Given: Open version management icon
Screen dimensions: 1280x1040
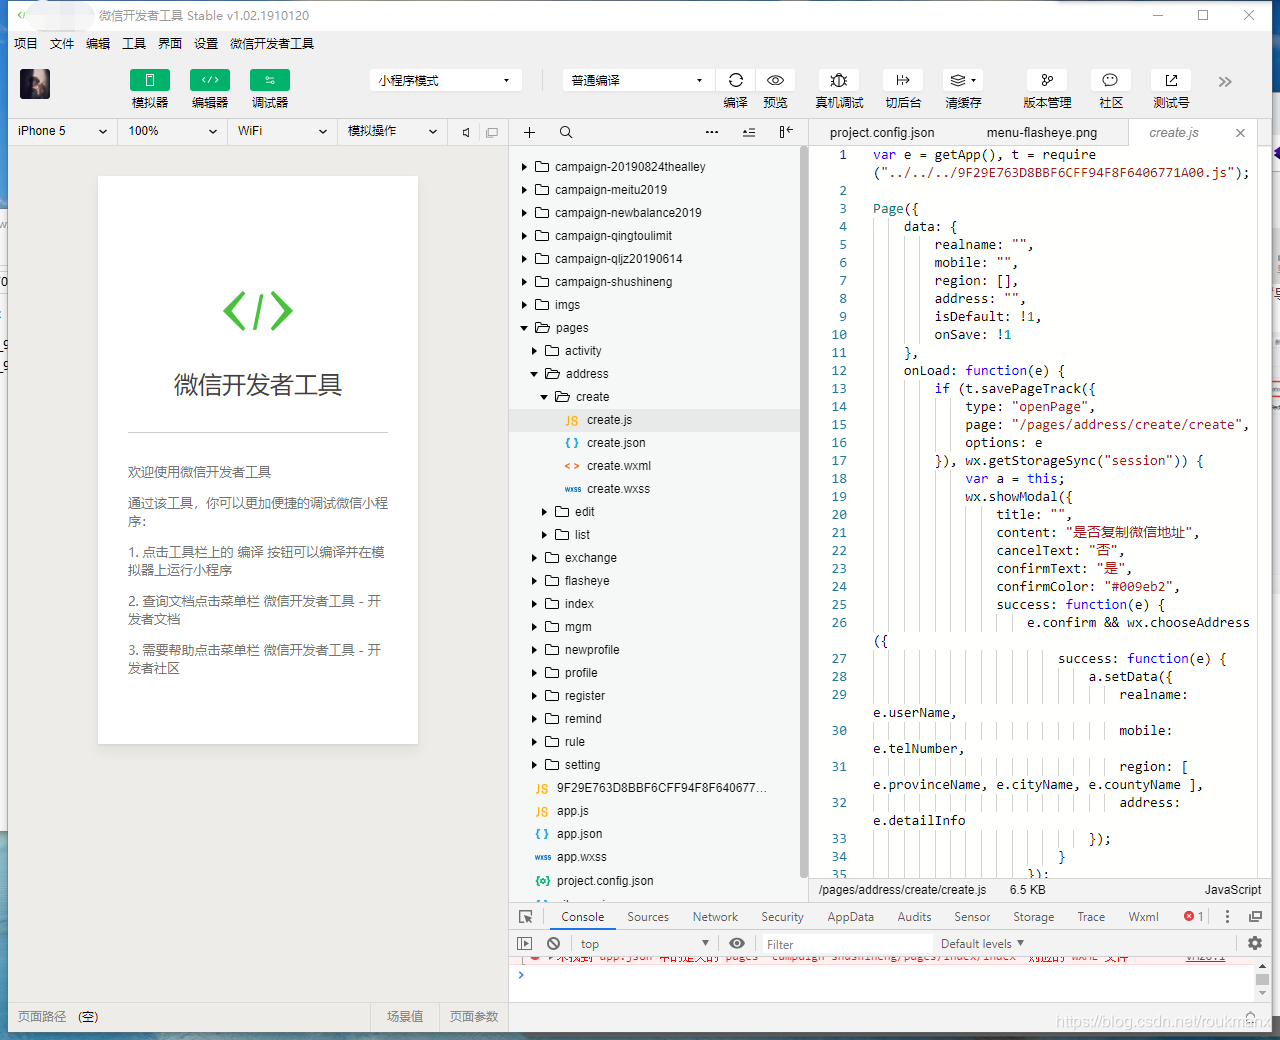Looking at the screenshot, I should (x=1047, y=80).
